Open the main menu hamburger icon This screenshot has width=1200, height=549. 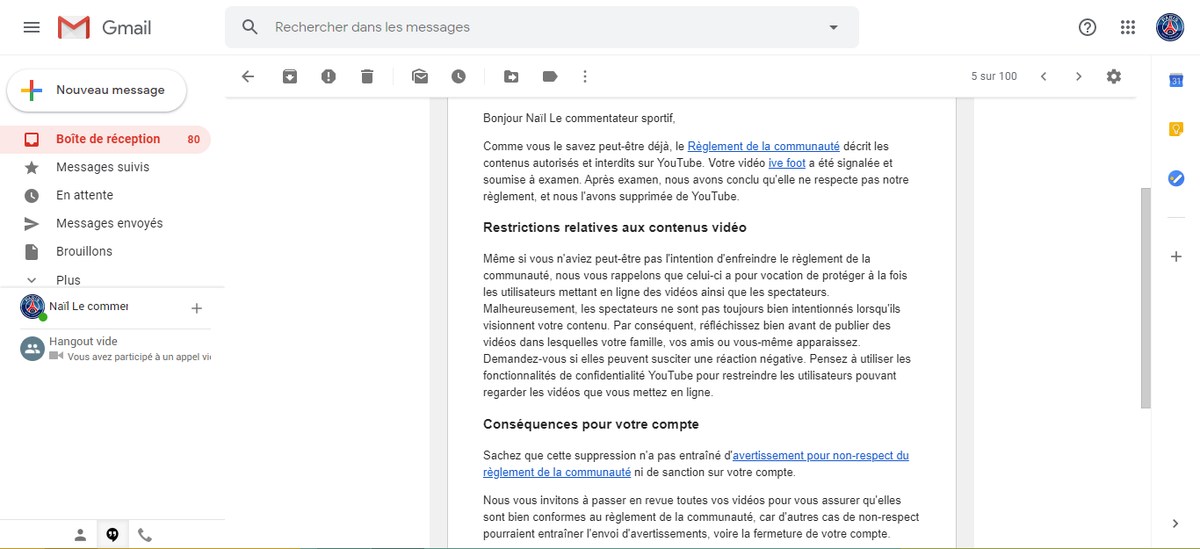click(31, 27)
